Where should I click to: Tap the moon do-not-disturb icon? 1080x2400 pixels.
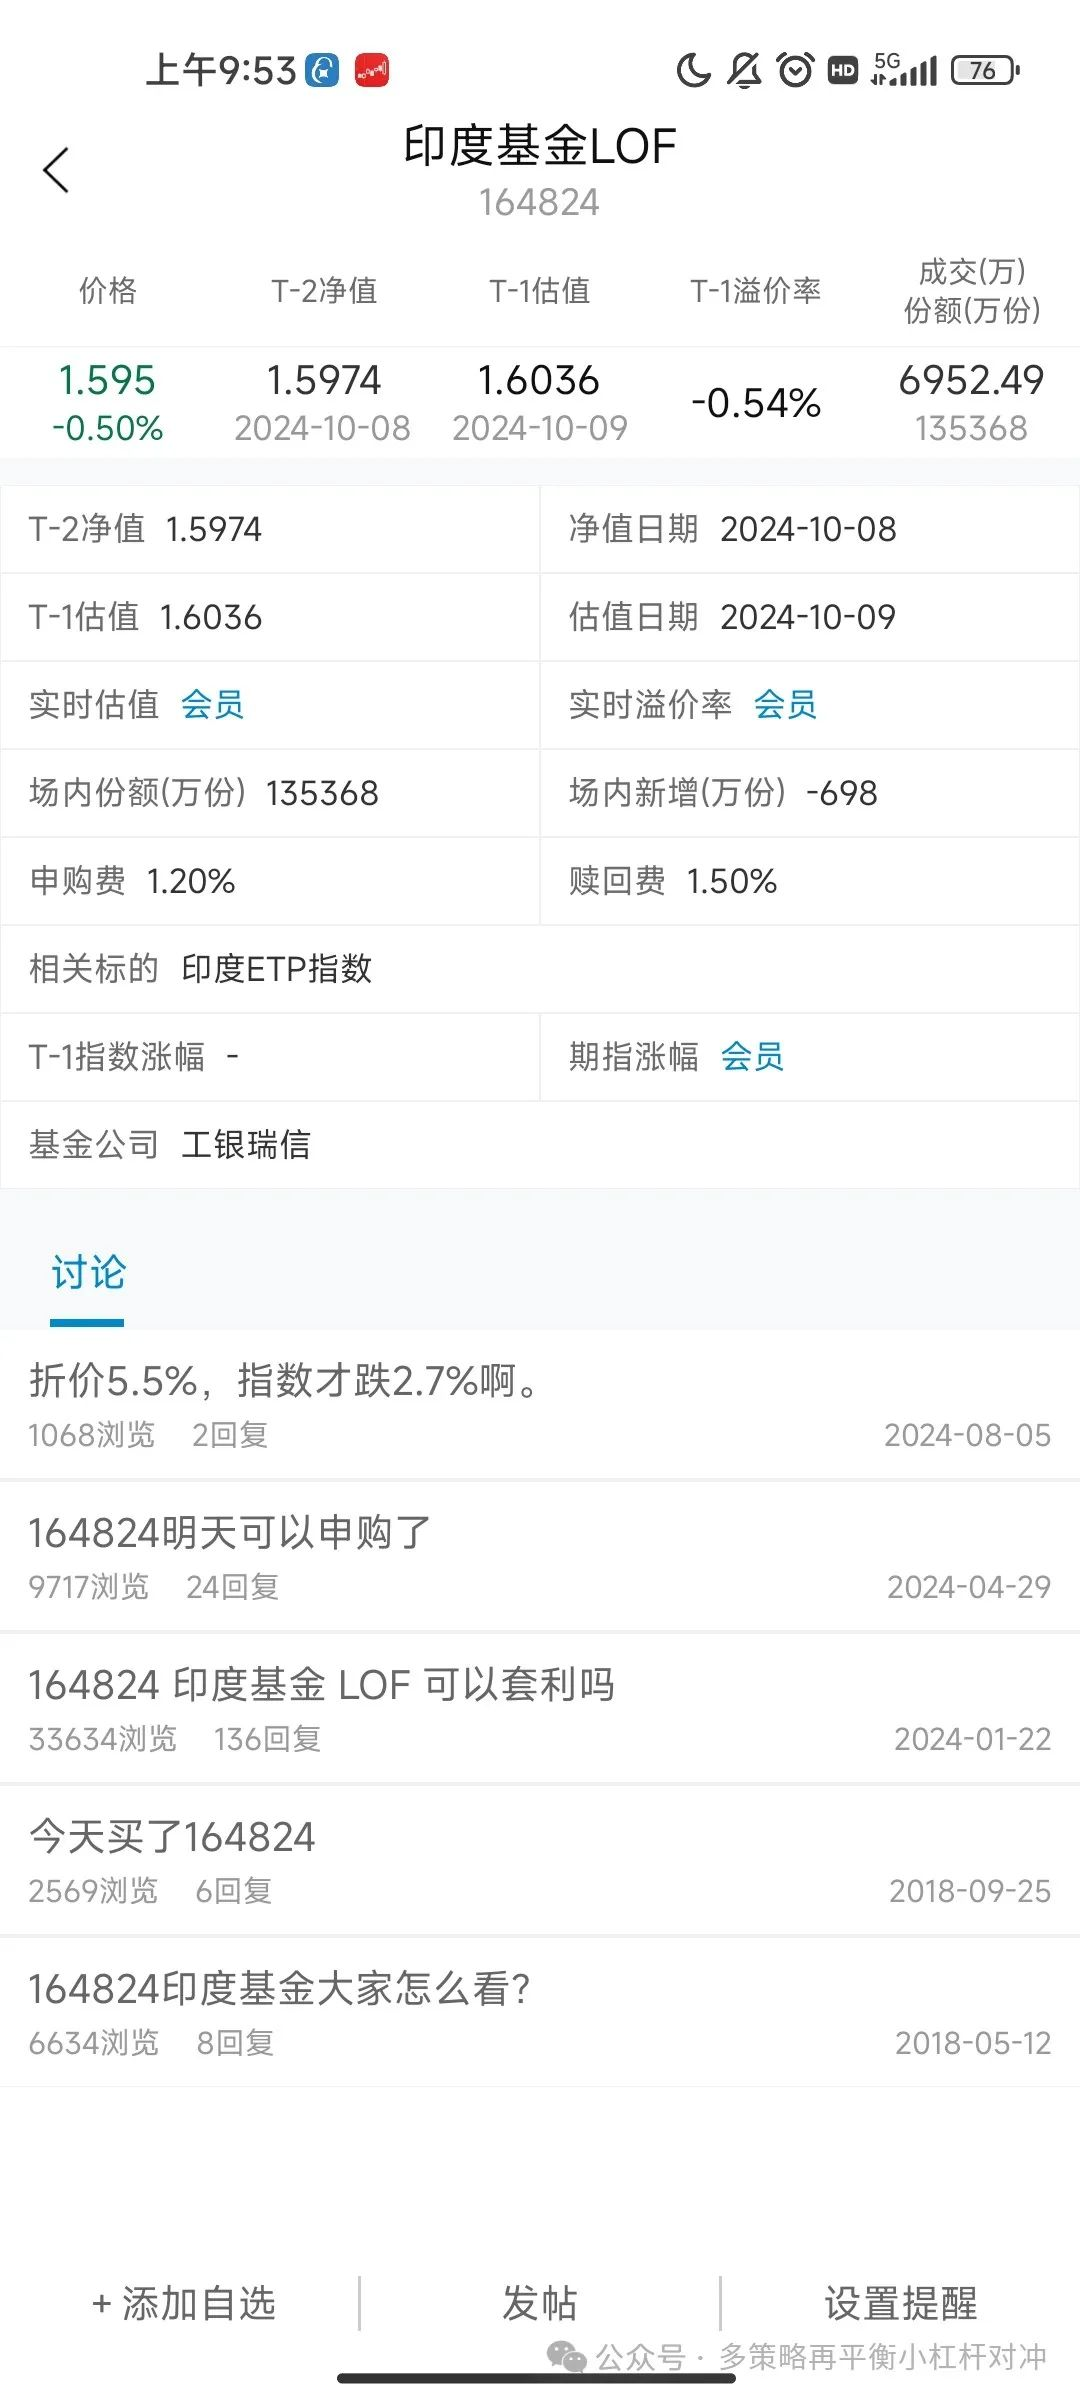click(693, 70)
